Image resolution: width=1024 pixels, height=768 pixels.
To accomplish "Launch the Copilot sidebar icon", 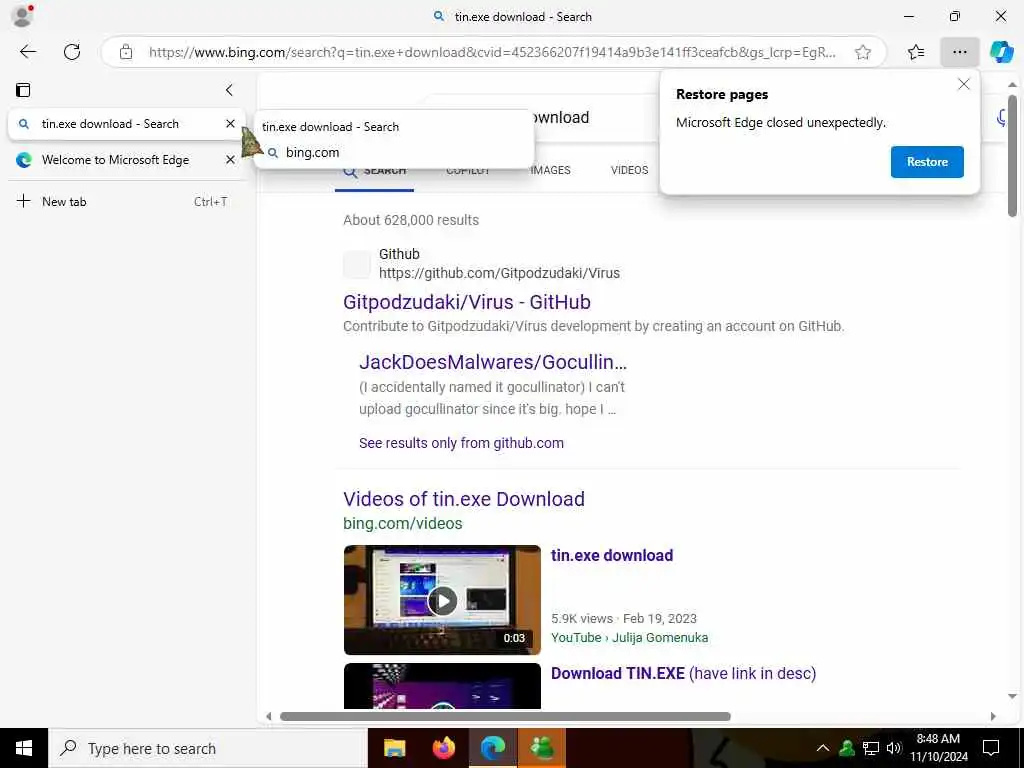I will [x=1001, y=52].
